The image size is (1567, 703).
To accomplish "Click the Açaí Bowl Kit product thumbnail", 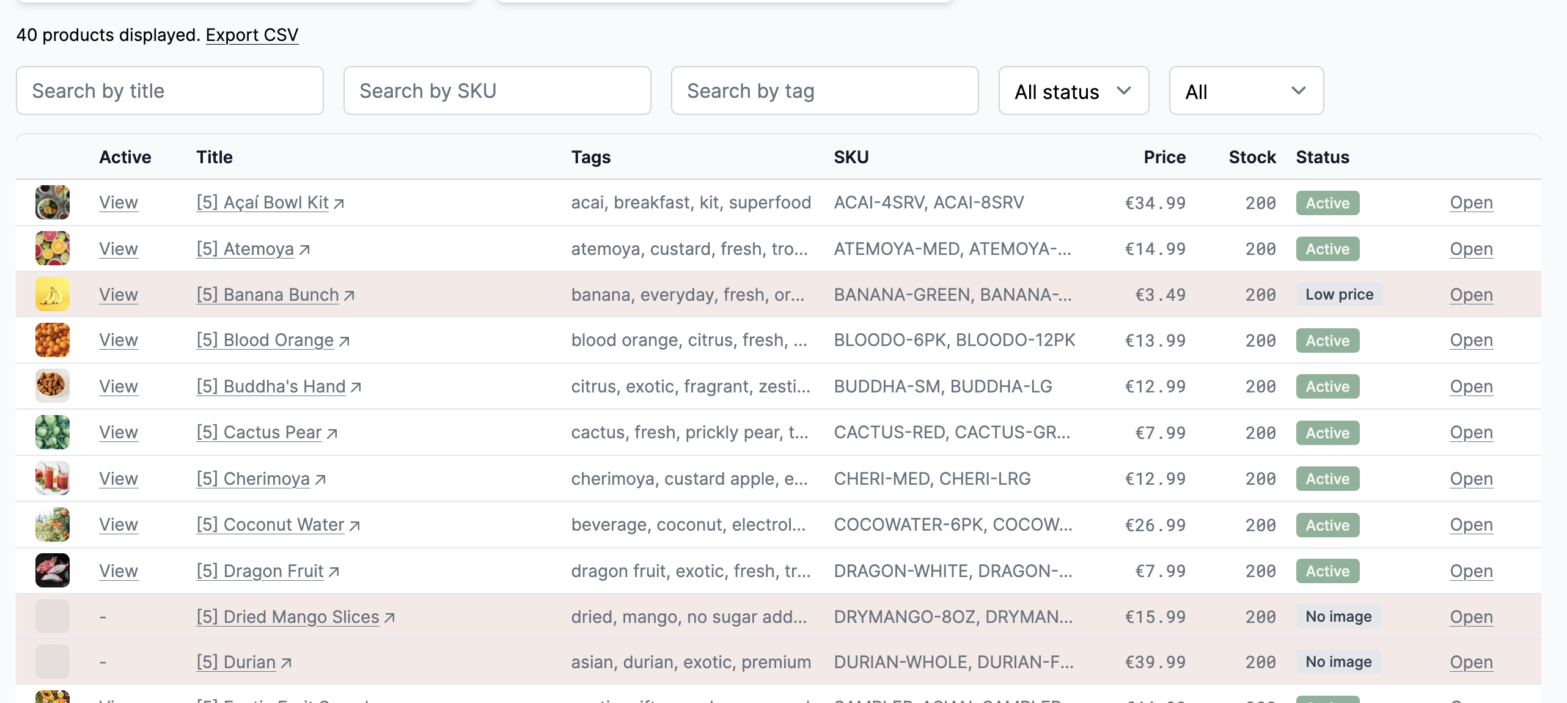I will pos(52,203).
